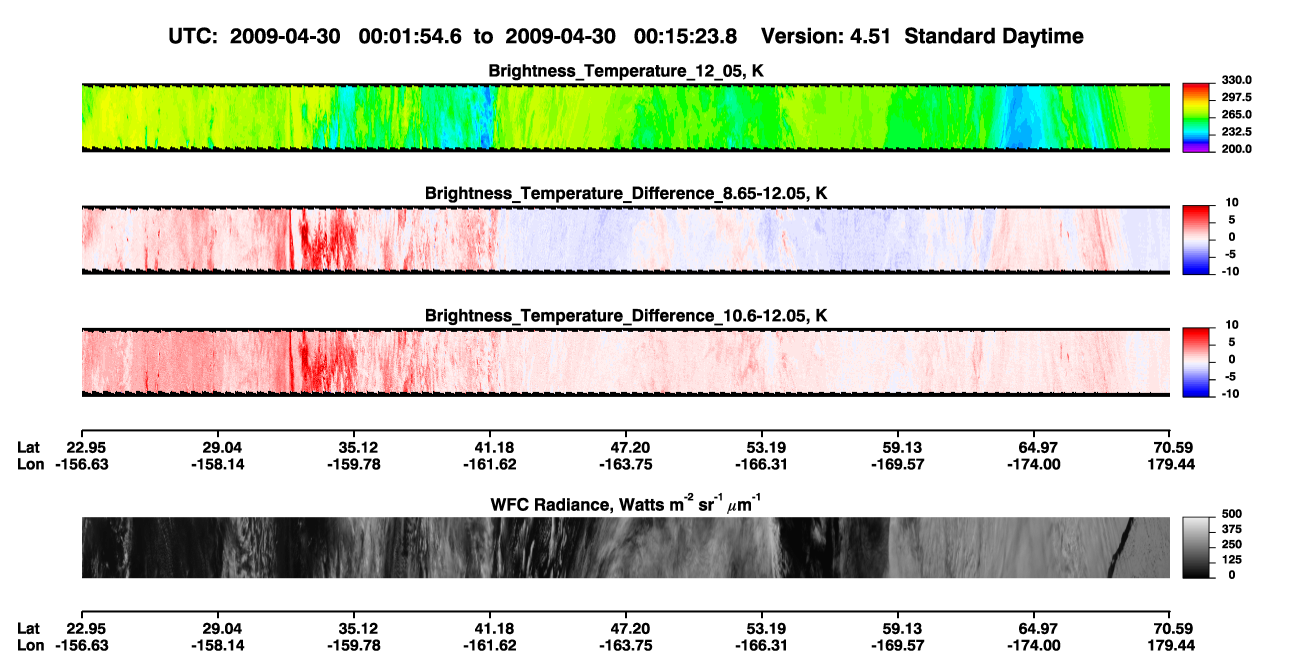Select the Brightness_Temperature_12_05 panel title
Viewport: 1300px width, 667px height.
626,71
